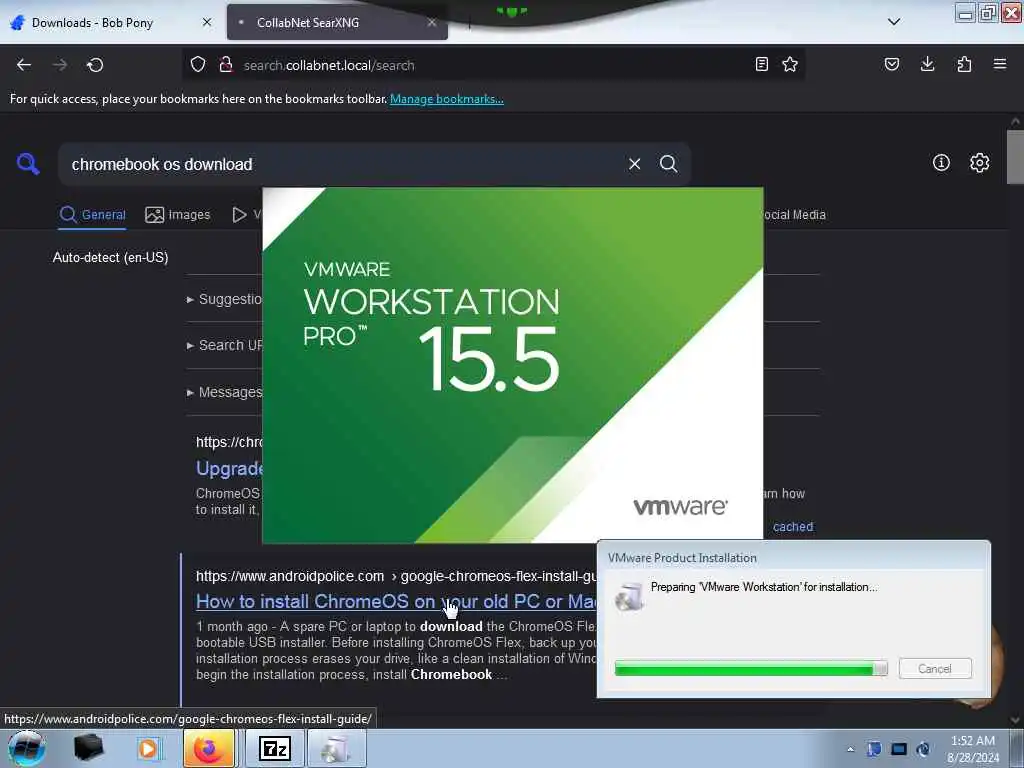Bookmark this page with the star icon
The height and width of the screenshot is (768, 1024).
790,64
